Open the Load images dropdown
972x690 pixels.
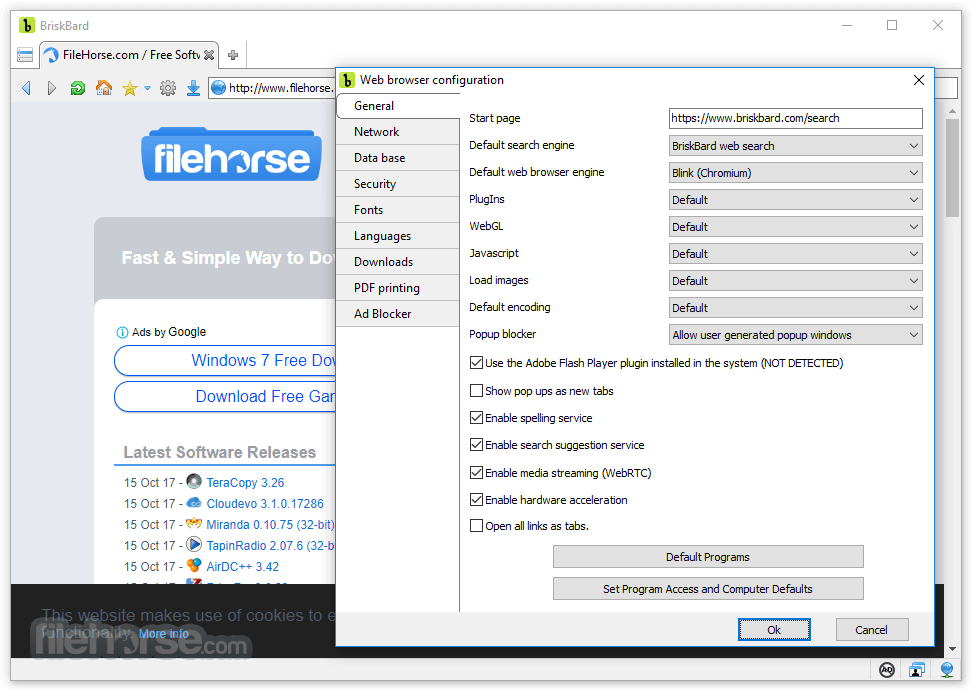point(795,281)
